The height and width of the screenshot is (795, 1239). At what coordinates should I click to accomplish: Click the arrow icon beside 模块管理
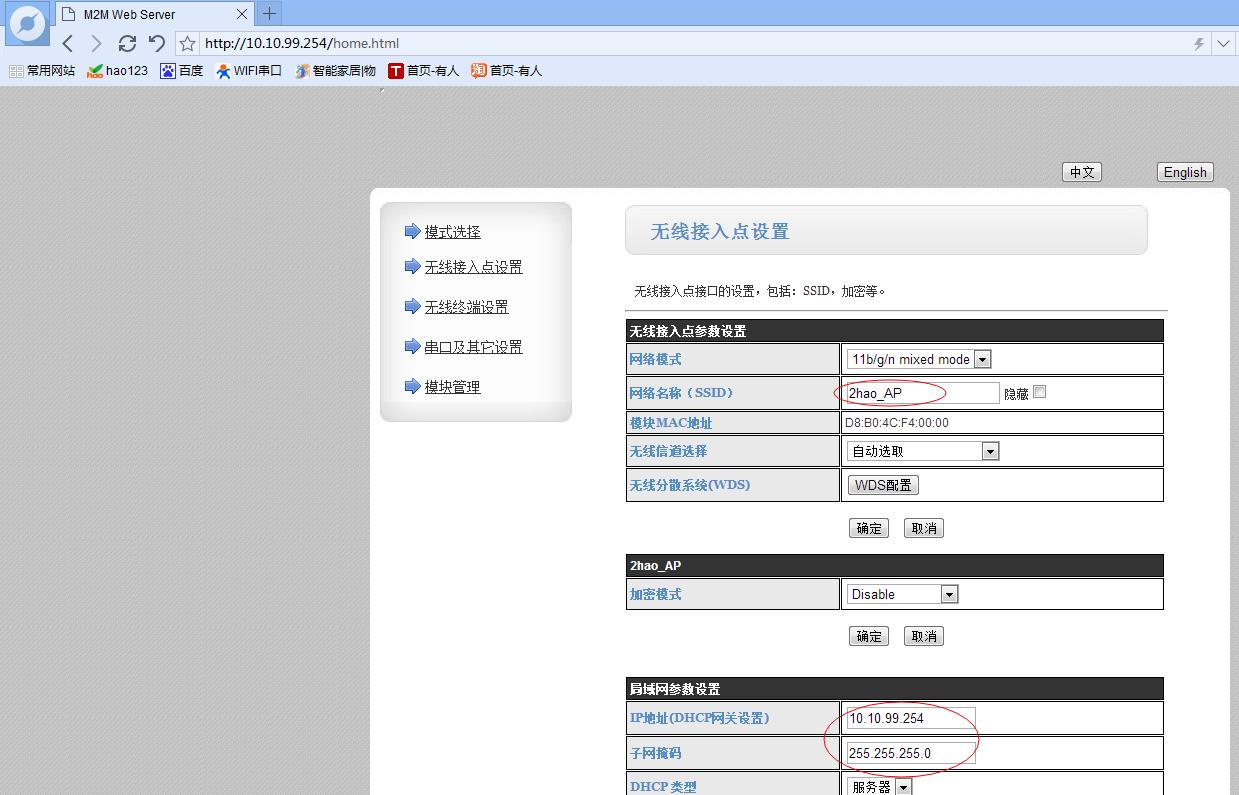pos(412,386)
